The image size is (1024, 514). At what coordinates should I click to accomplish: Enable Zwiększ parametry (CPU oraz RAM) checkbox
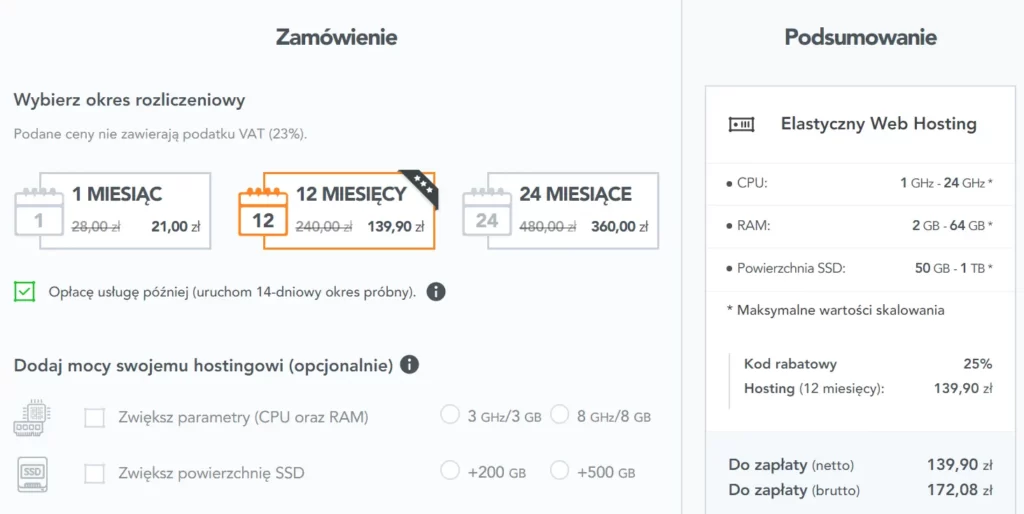point(95,417)
